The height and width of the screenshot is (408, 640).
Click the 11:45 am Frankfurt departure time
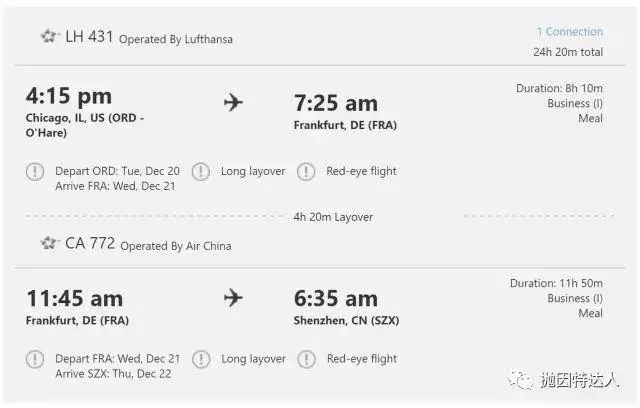click(x=75, y=298)
